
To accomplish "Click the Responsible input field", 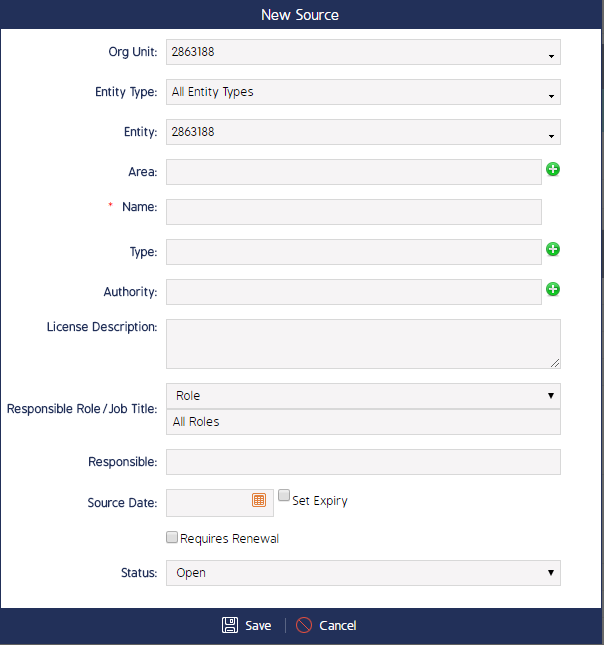I will point(363,462).
